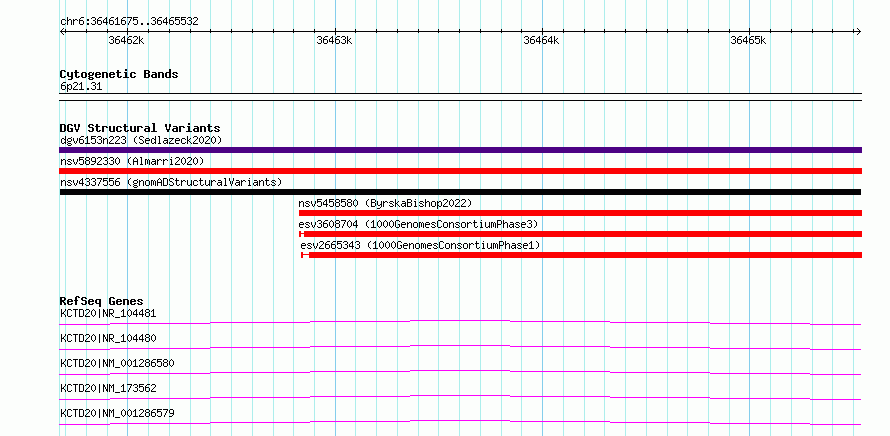
Task: Open the esv3608704 (1000GenomesConsortiumPhase3) label
Action: click(x=418, y=224)
